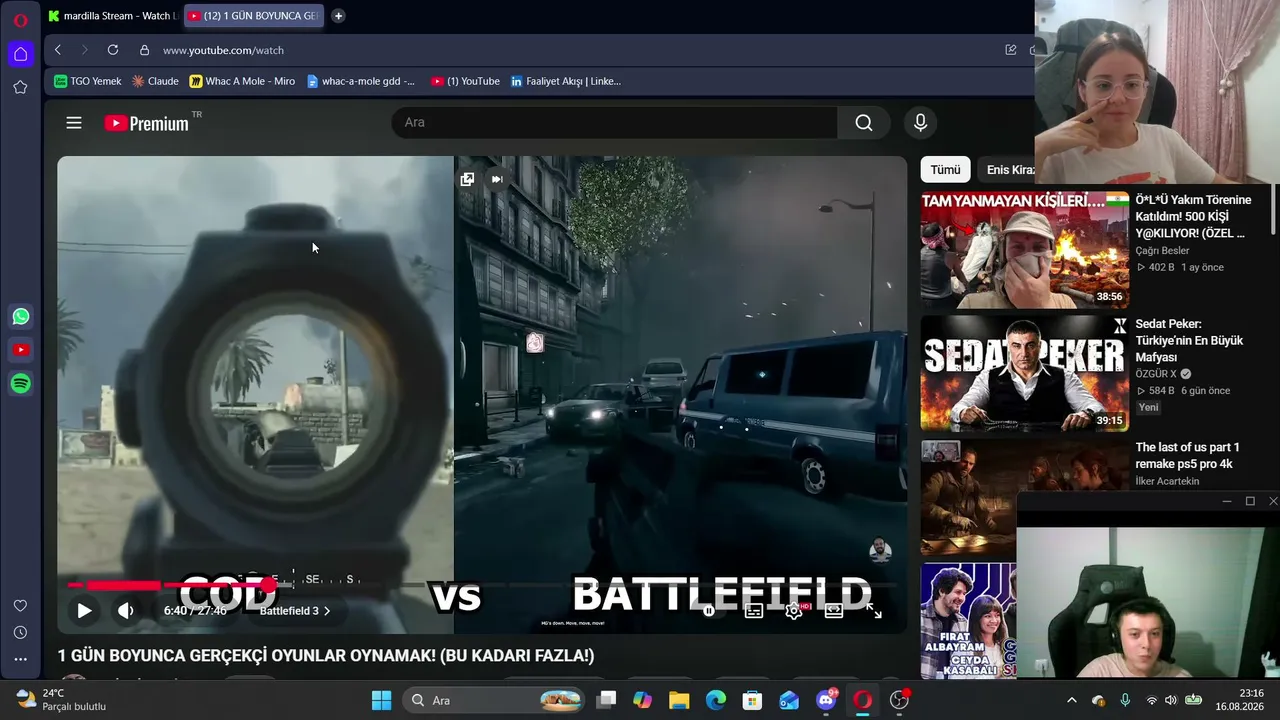Open the Ö*L*Ü Yakım Törenine video thumbnail
The height and width of the screenshot is (720, 1280).
1025,250
